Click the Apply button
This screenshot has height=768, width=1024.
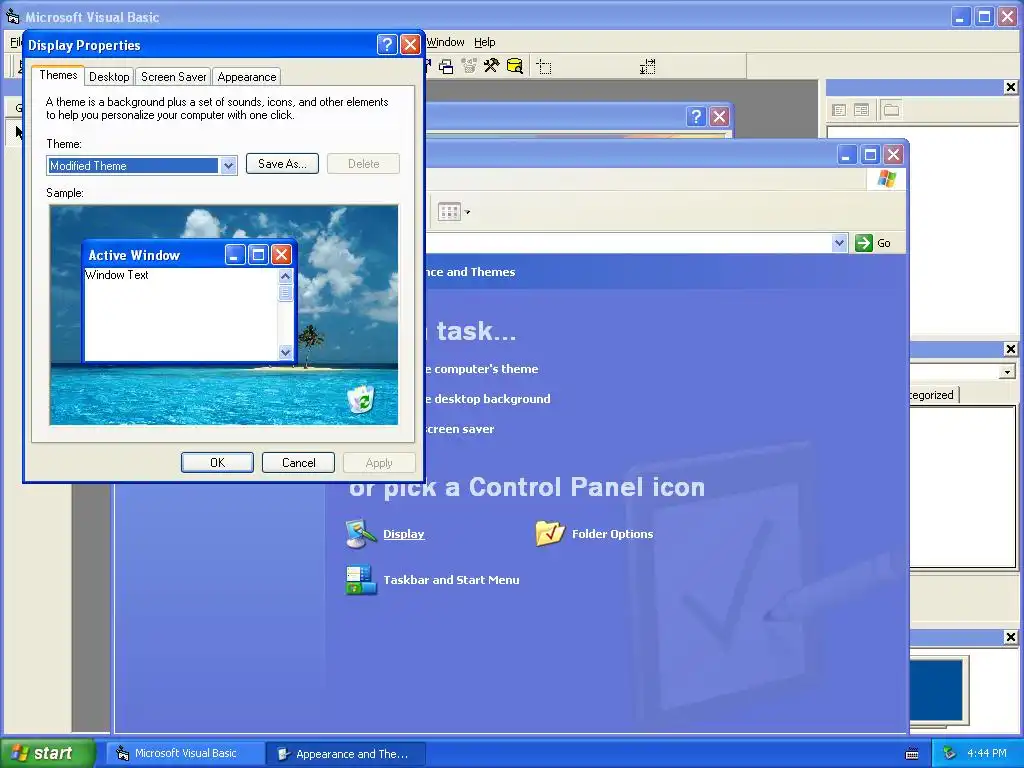tap(379, 462)
